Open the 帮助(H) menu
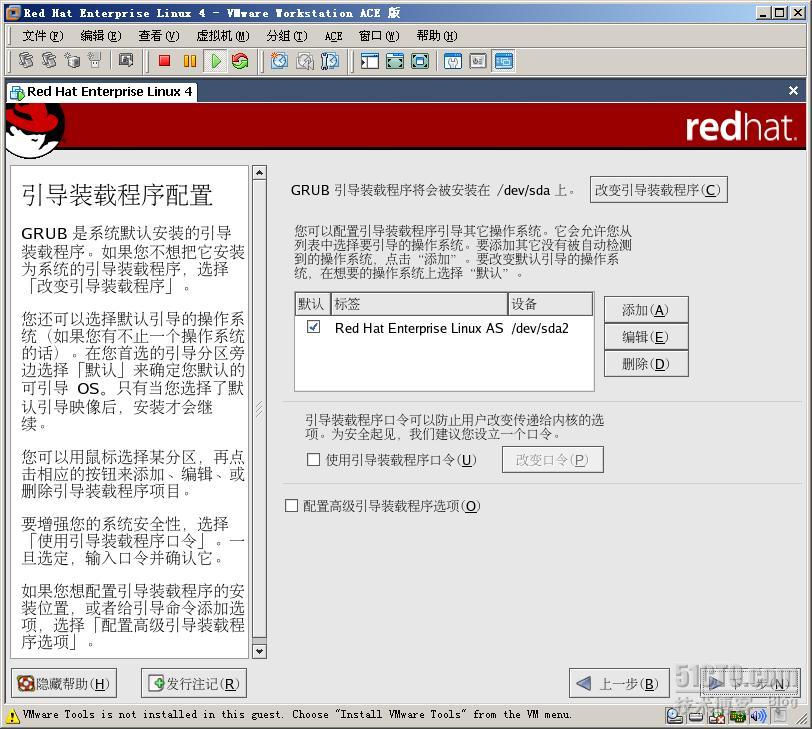812x729 pixels. [x=437, y=36]
